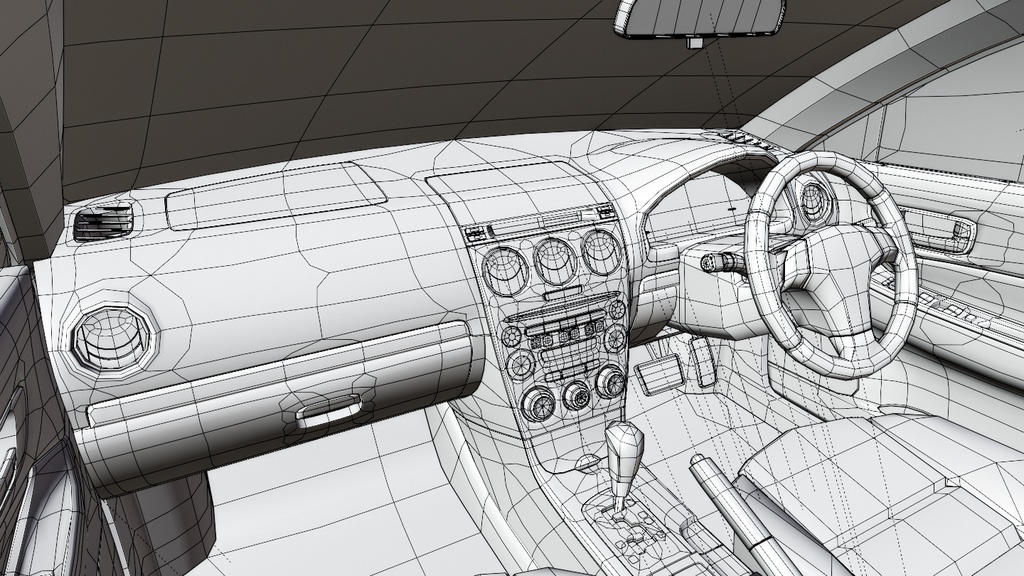Select the middle round vent on center console
1024x576 pixels.
tap(554, 261)
